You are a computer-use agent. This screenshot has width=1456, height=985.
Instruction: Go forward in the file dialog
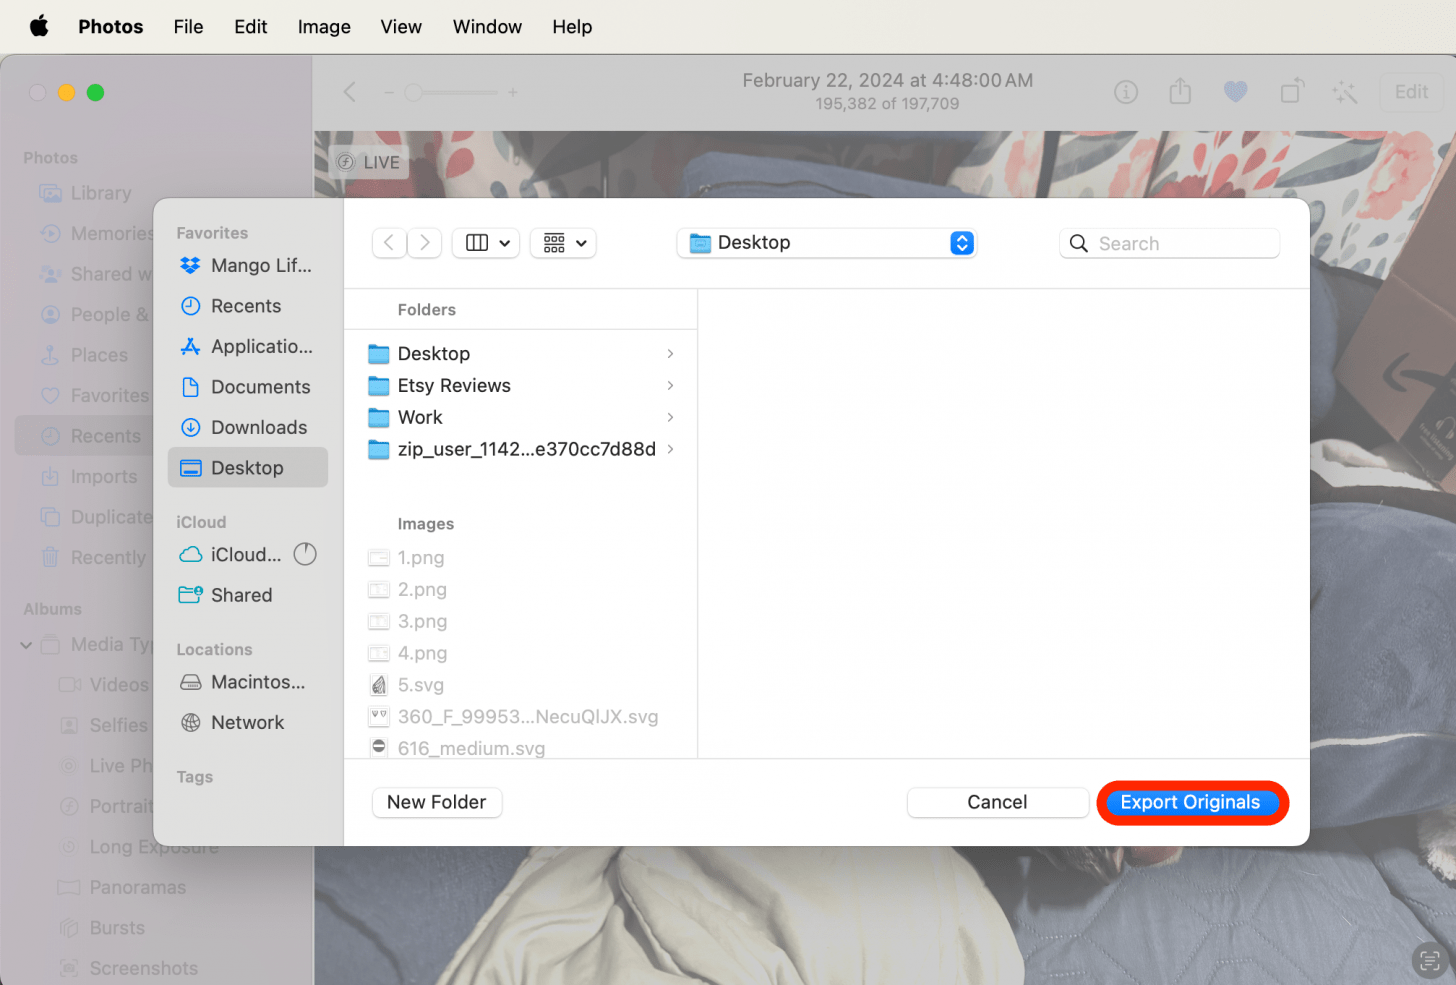(425, 243)
